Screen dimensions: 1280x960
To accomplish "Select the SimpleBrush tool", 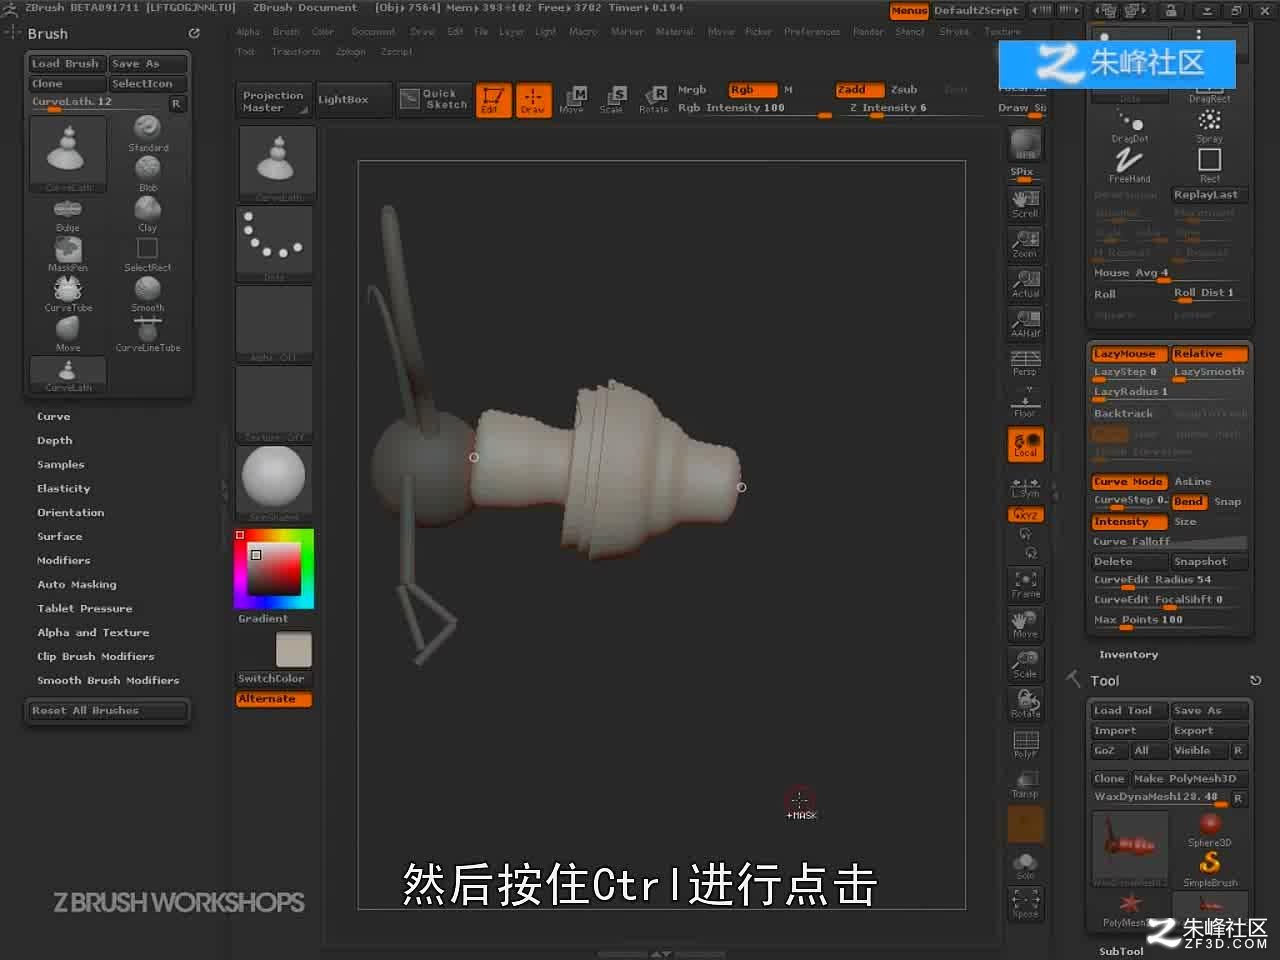I will click(1210, 868).
